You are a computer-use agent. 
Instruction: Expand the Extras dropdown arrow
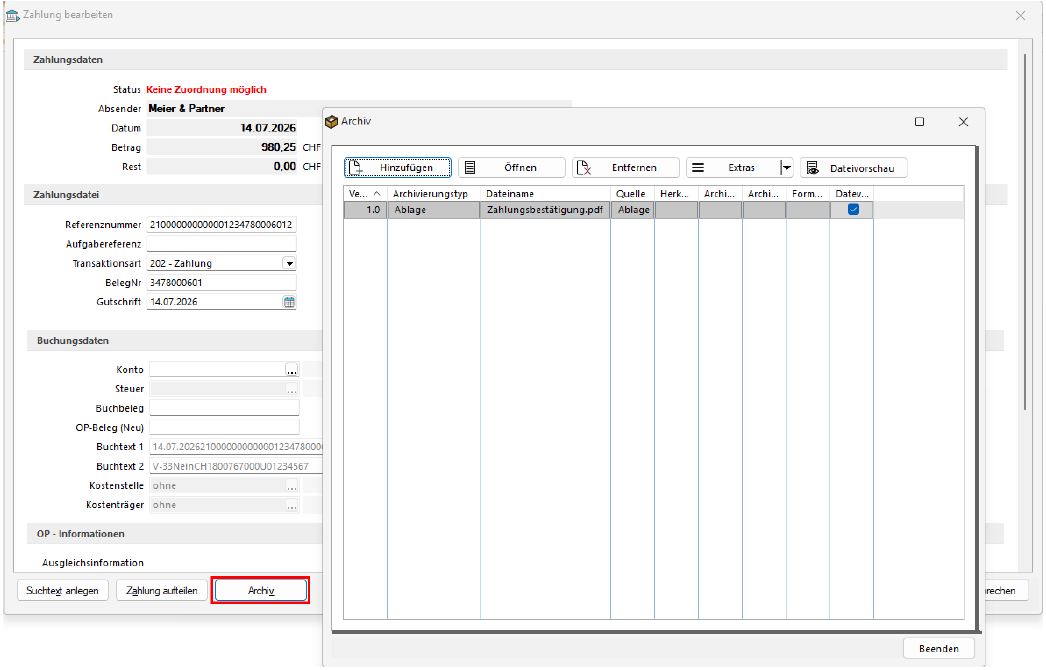[x=787, y=168]
